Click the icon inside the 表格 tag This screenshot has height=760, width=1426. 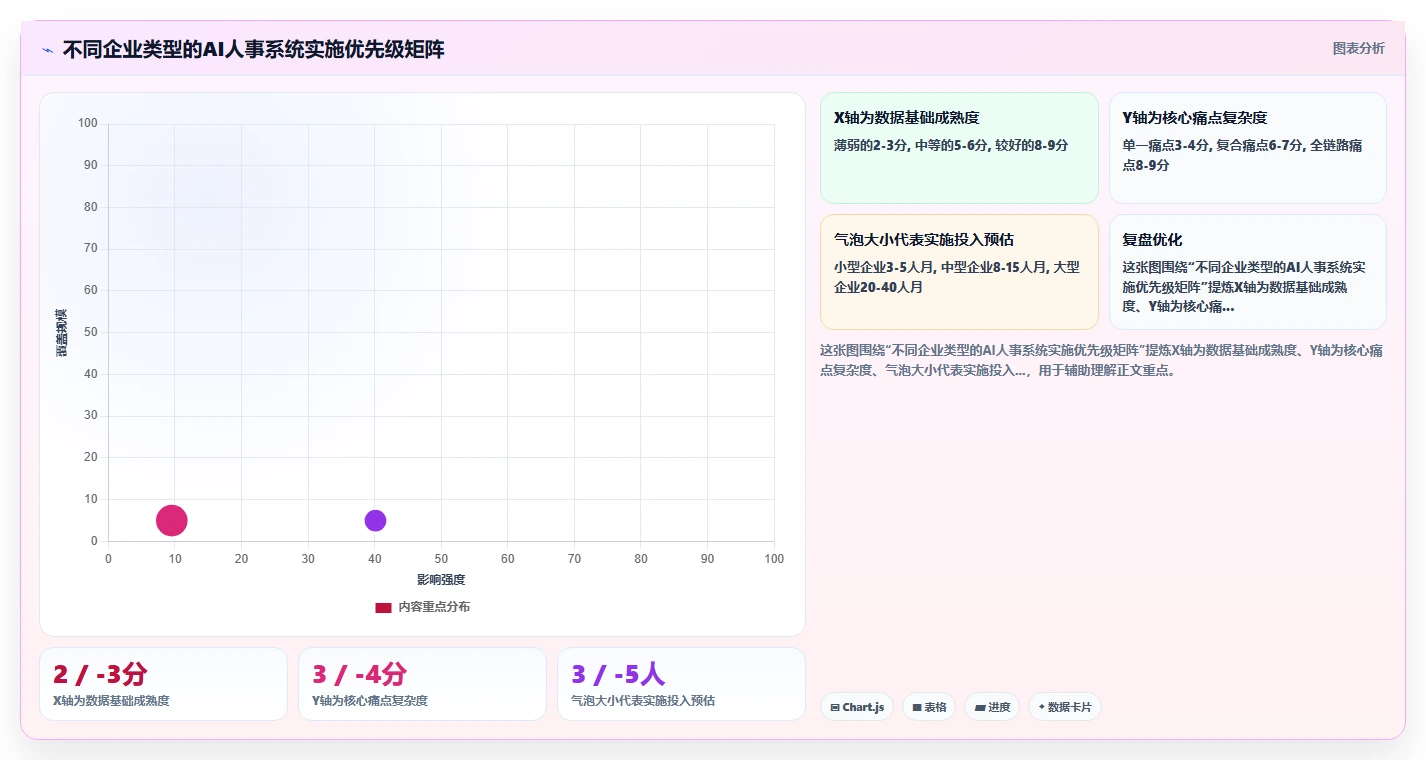tap(916, 707)
